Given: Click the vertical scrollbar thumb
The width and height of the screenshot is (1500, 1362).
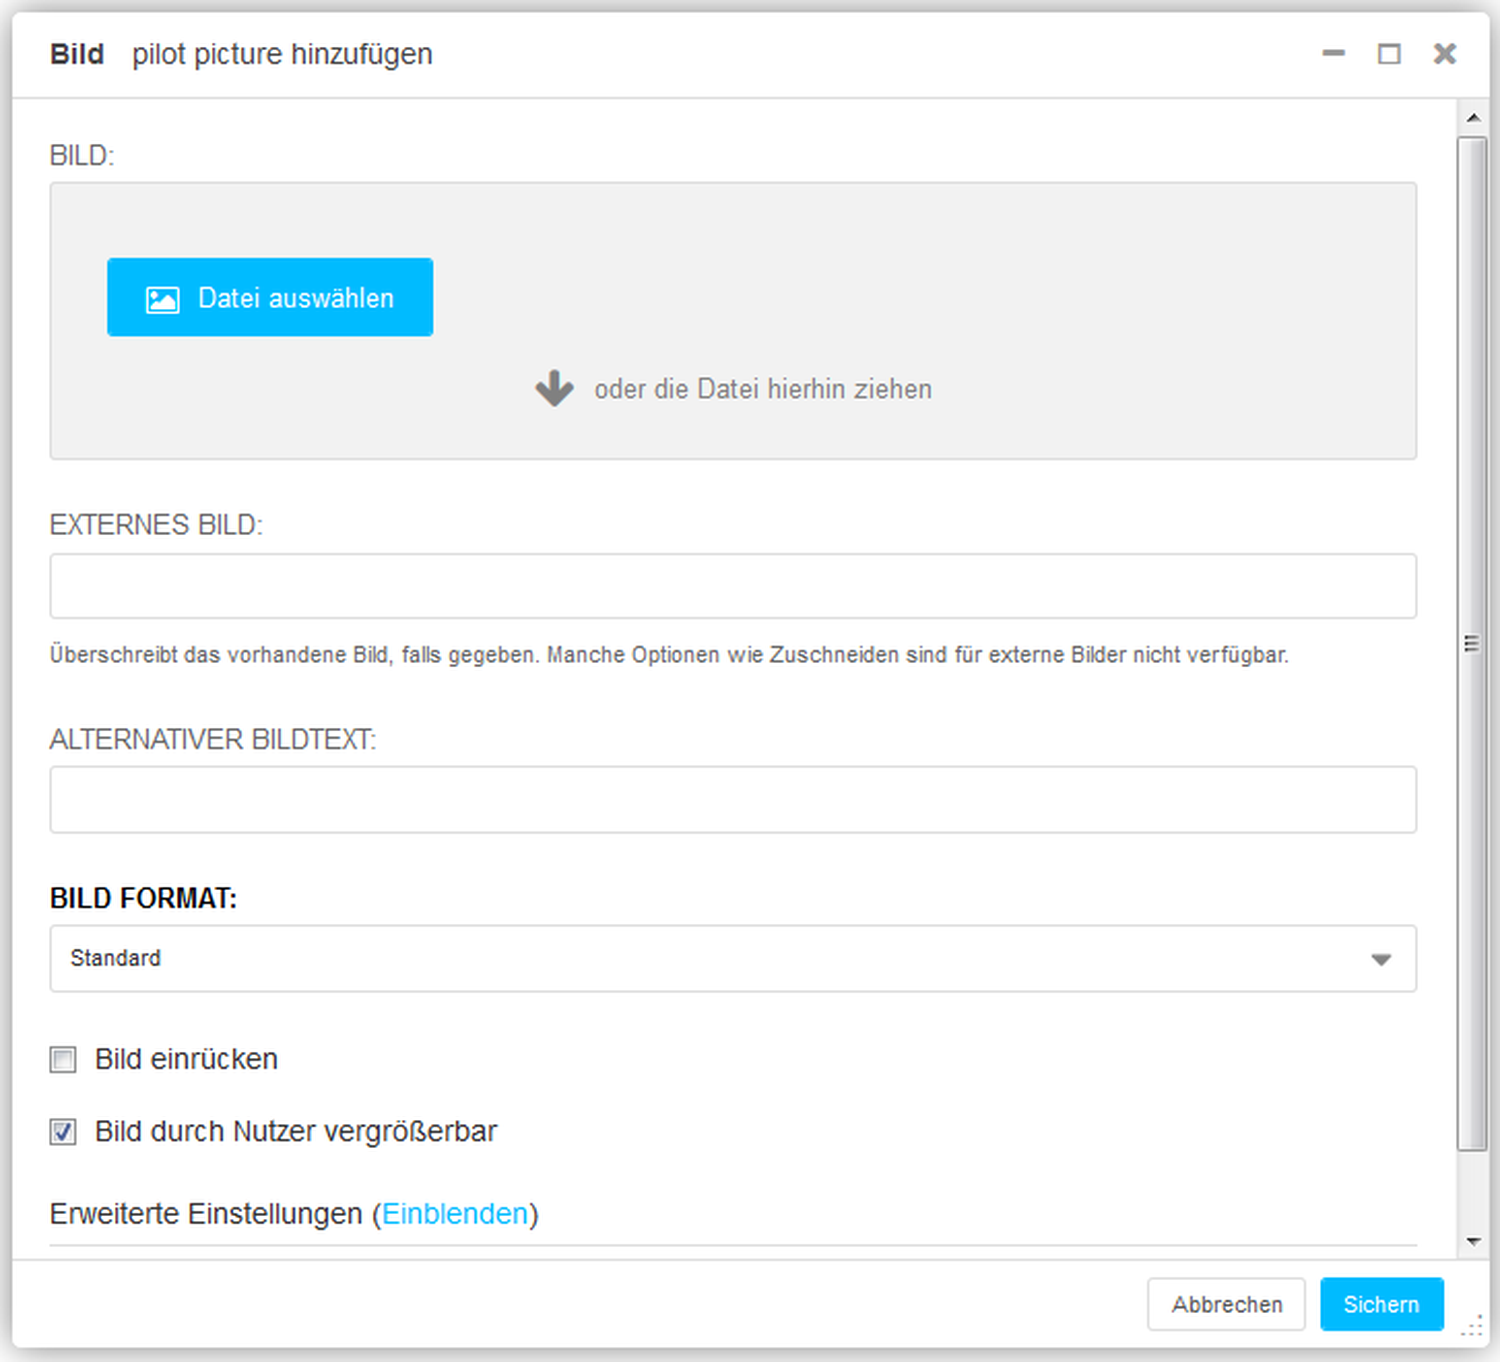Looking at the screenshot, I should click(x=1472, y=644).
